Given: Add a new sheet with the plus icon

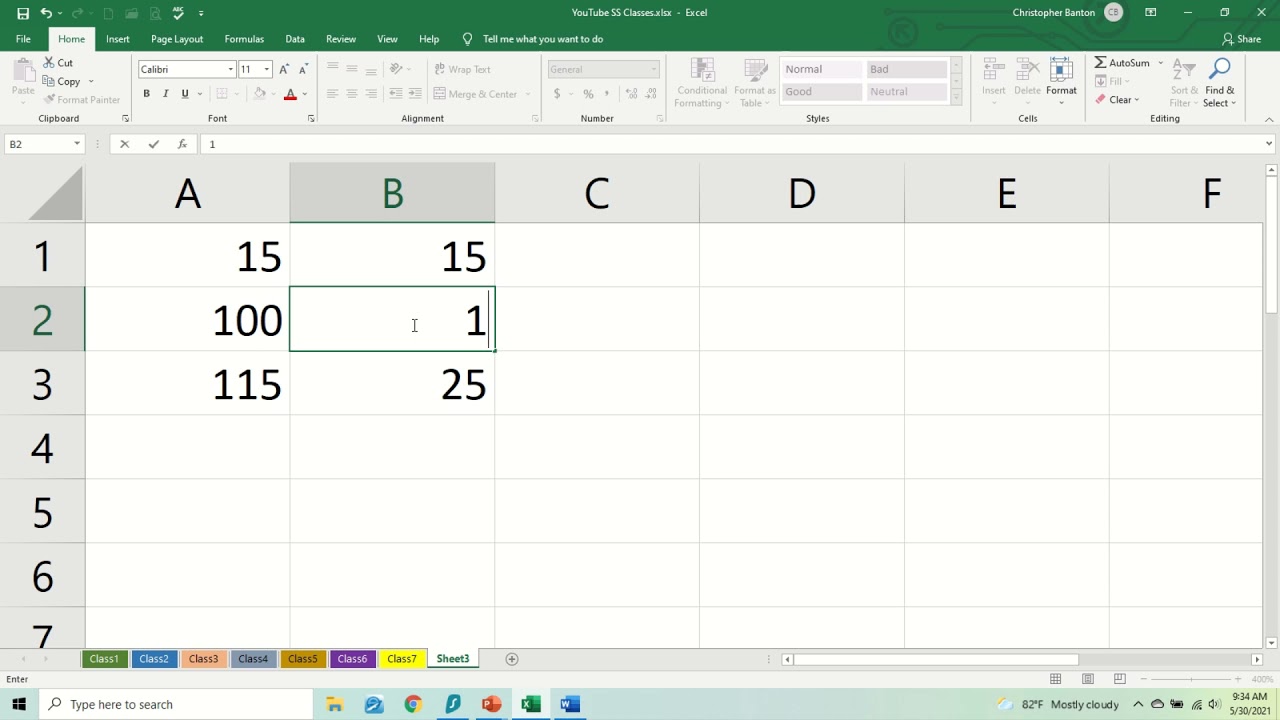Looking at the screenshot, I should (x=512, y=659).
